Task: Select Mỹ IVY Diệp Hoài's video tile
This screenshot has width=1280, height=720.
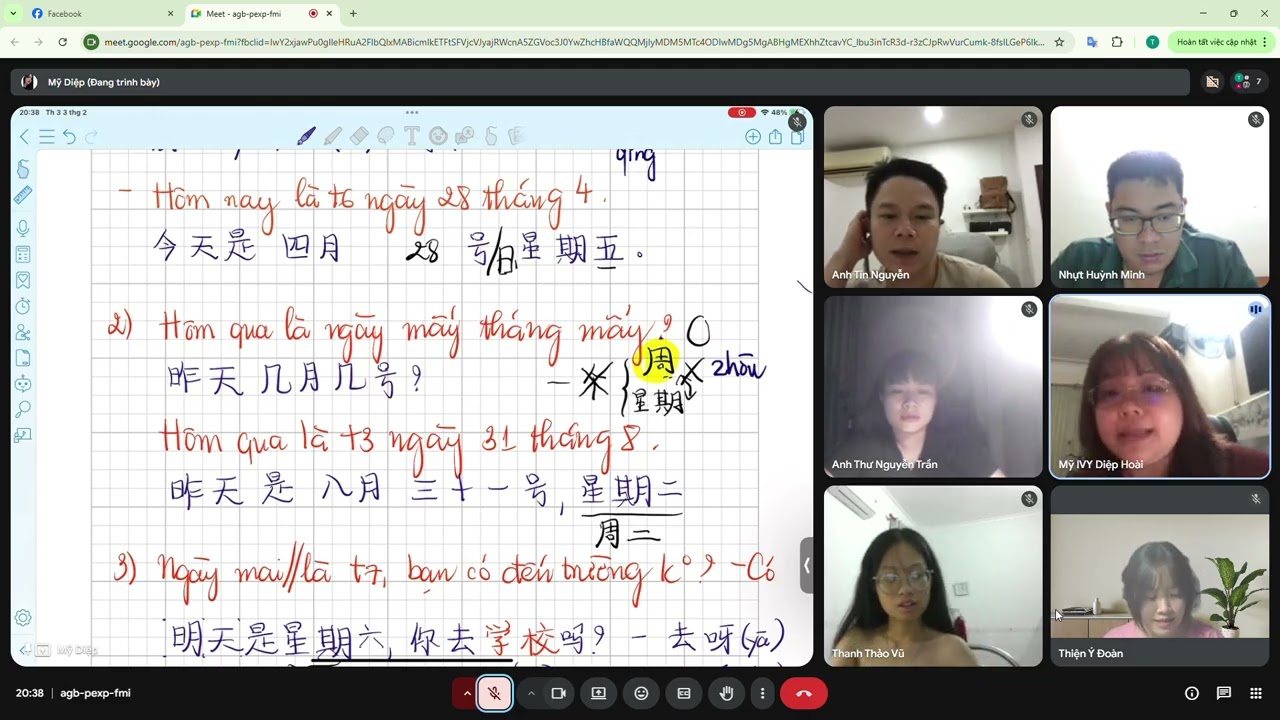Action: pyautogui.click(x=1160, y=386)
